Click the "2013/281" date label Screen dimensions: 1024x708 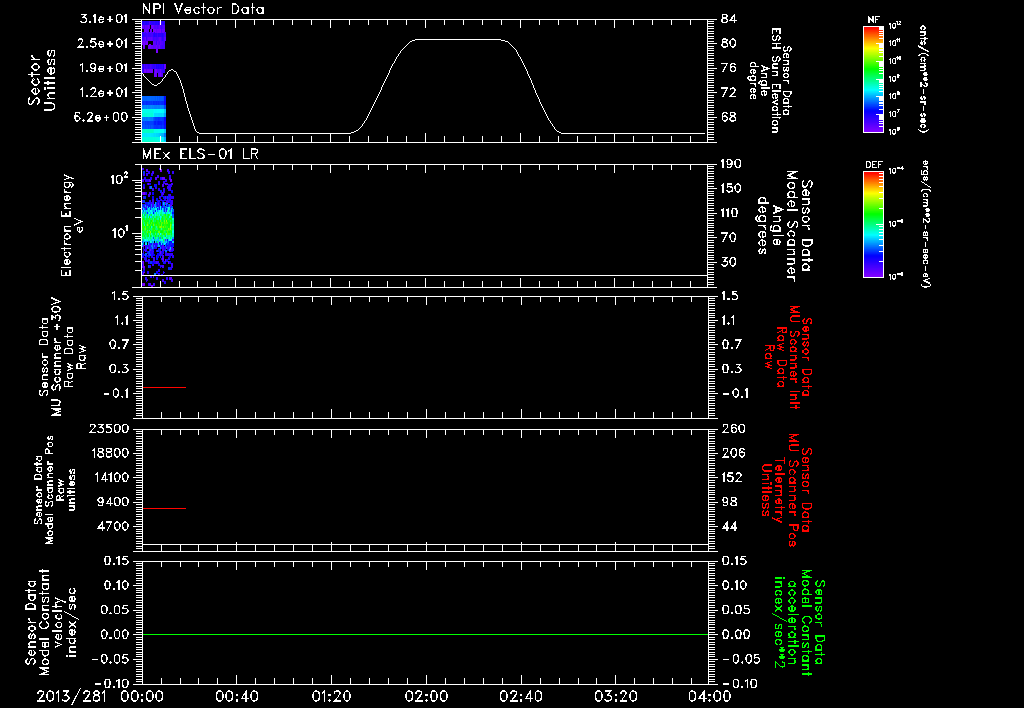(x=71, y=696)
